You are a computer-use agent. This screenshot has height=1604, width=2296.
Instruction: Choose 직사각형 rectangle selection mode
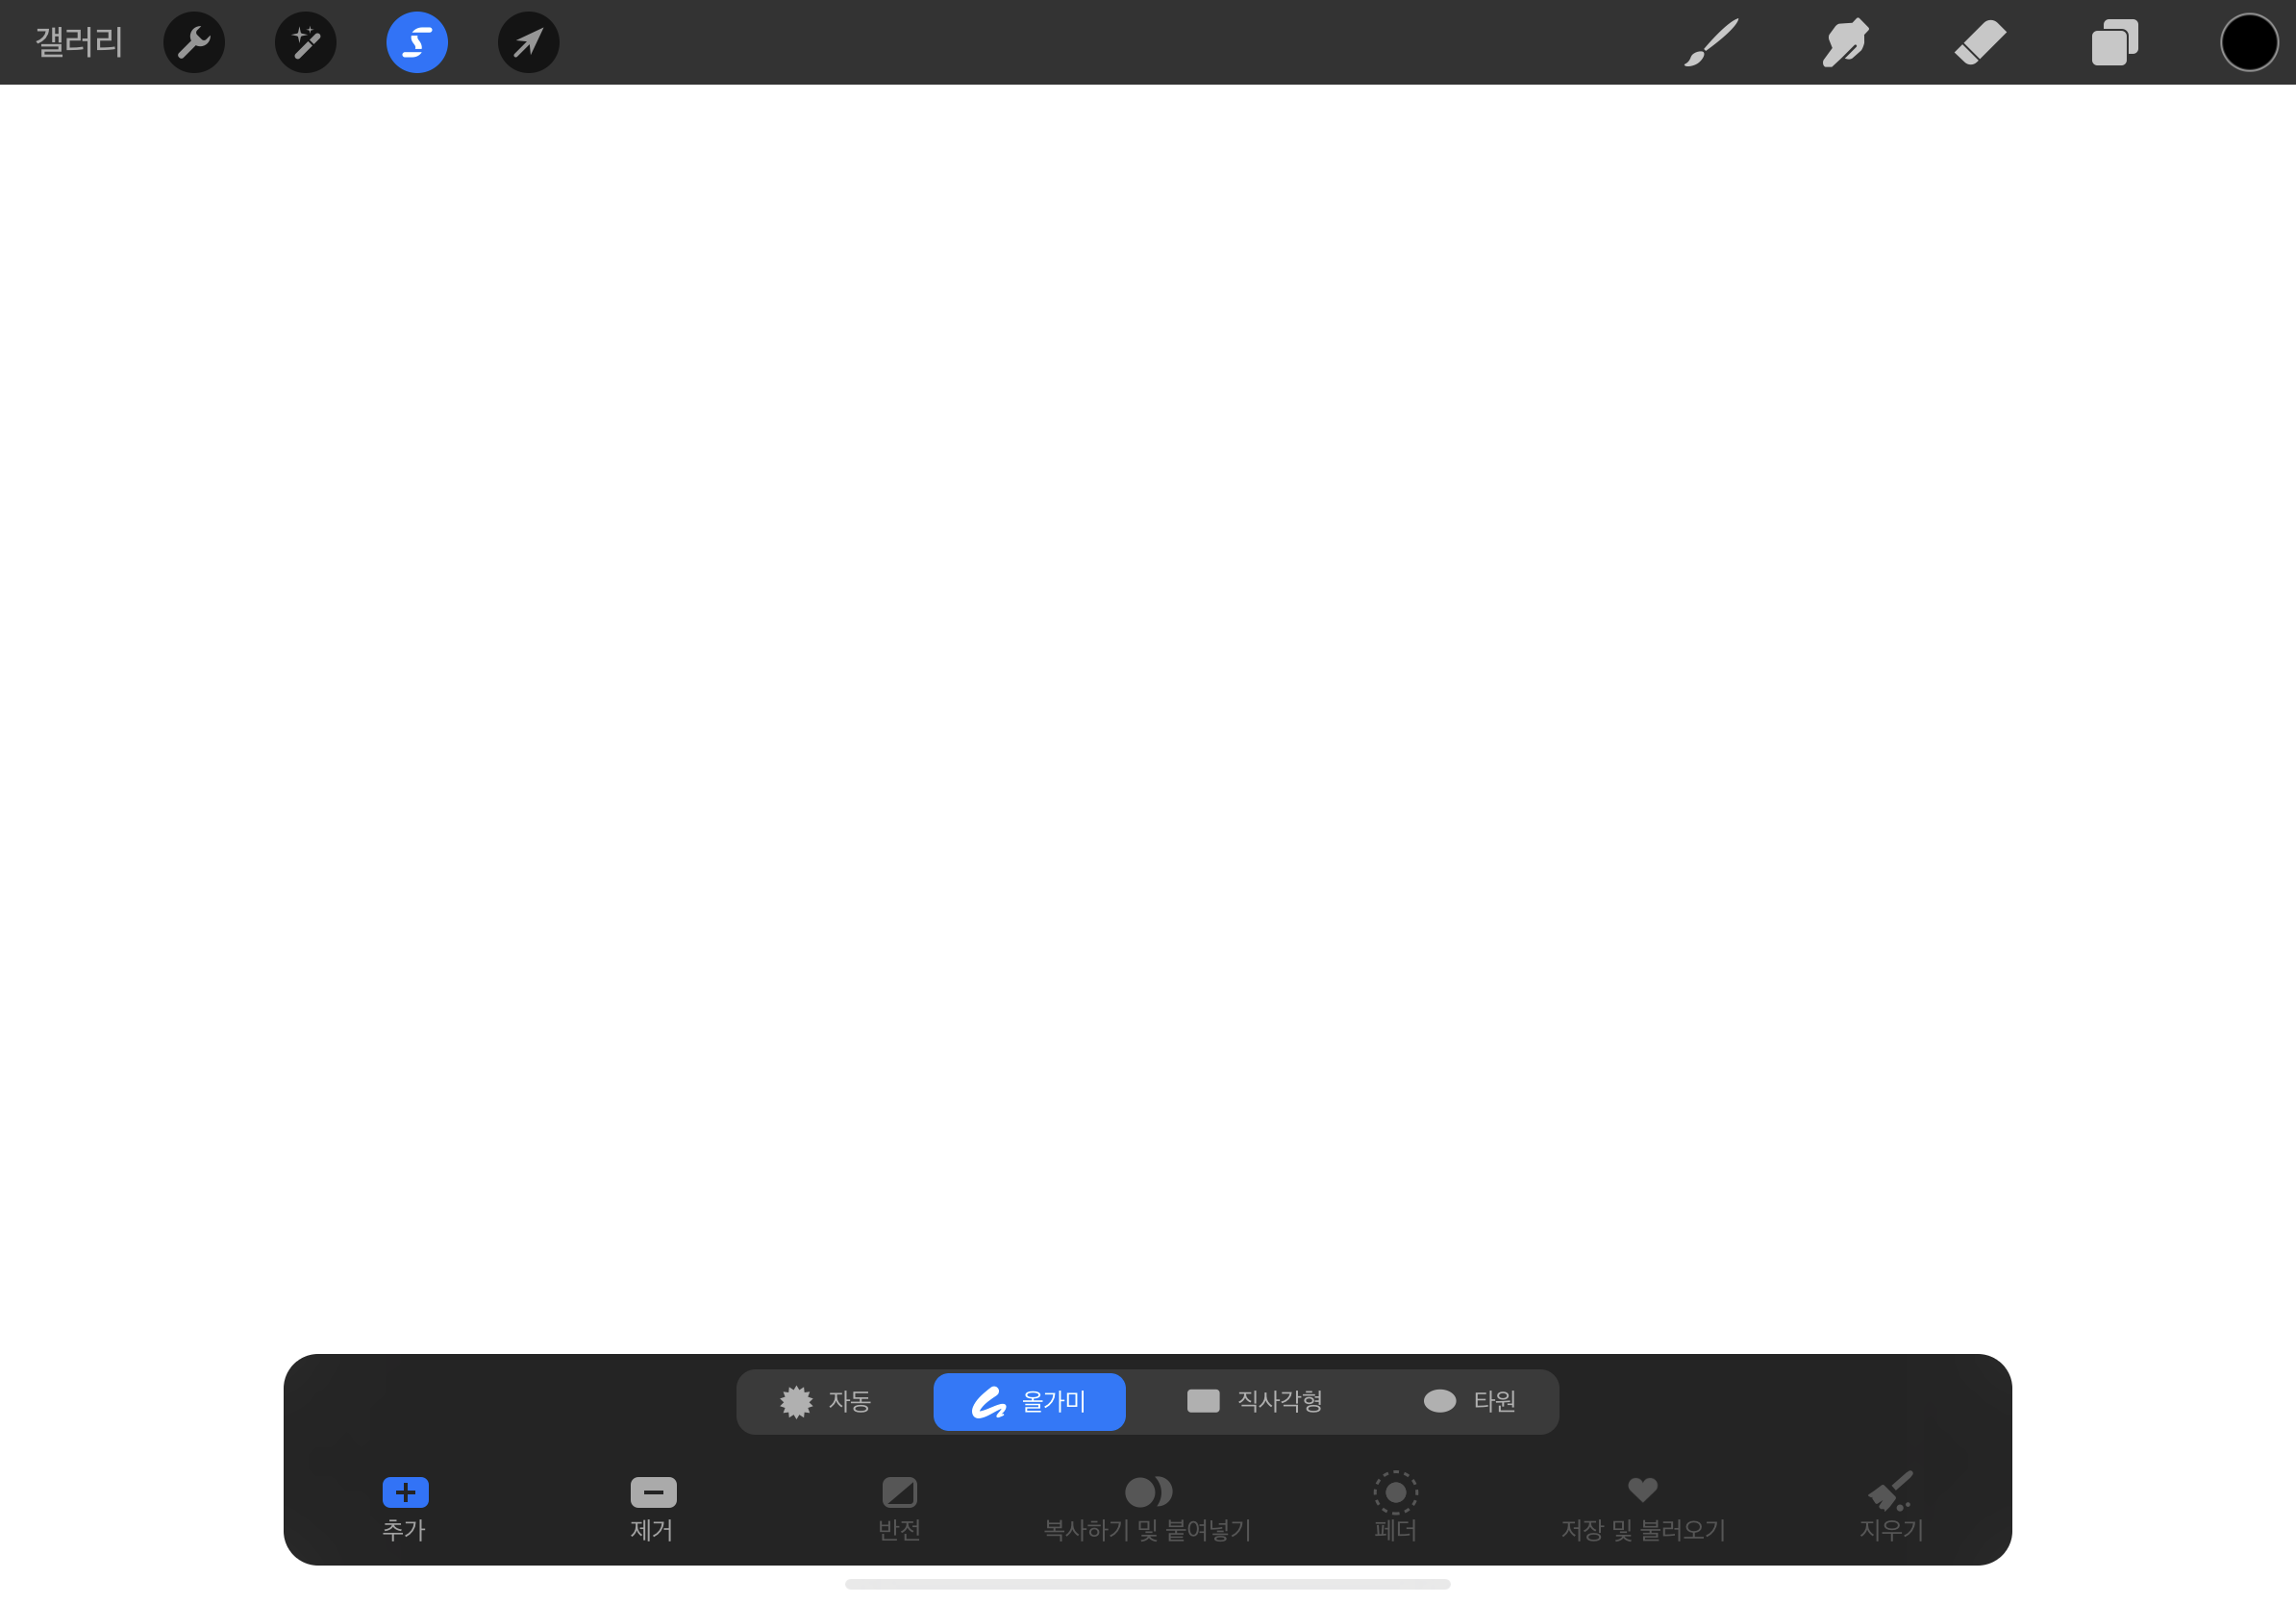[1255, 1402]
